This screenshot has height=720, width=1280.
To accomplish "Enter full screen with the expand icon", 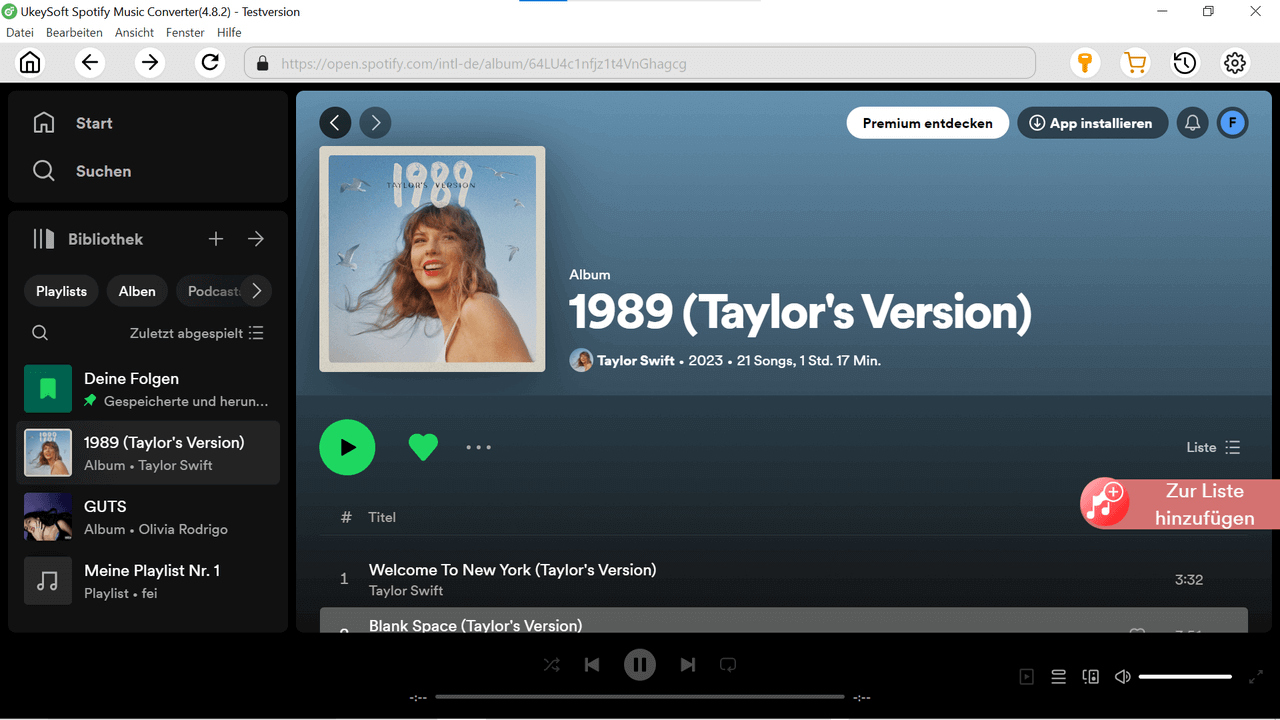I will [1256, 677].
